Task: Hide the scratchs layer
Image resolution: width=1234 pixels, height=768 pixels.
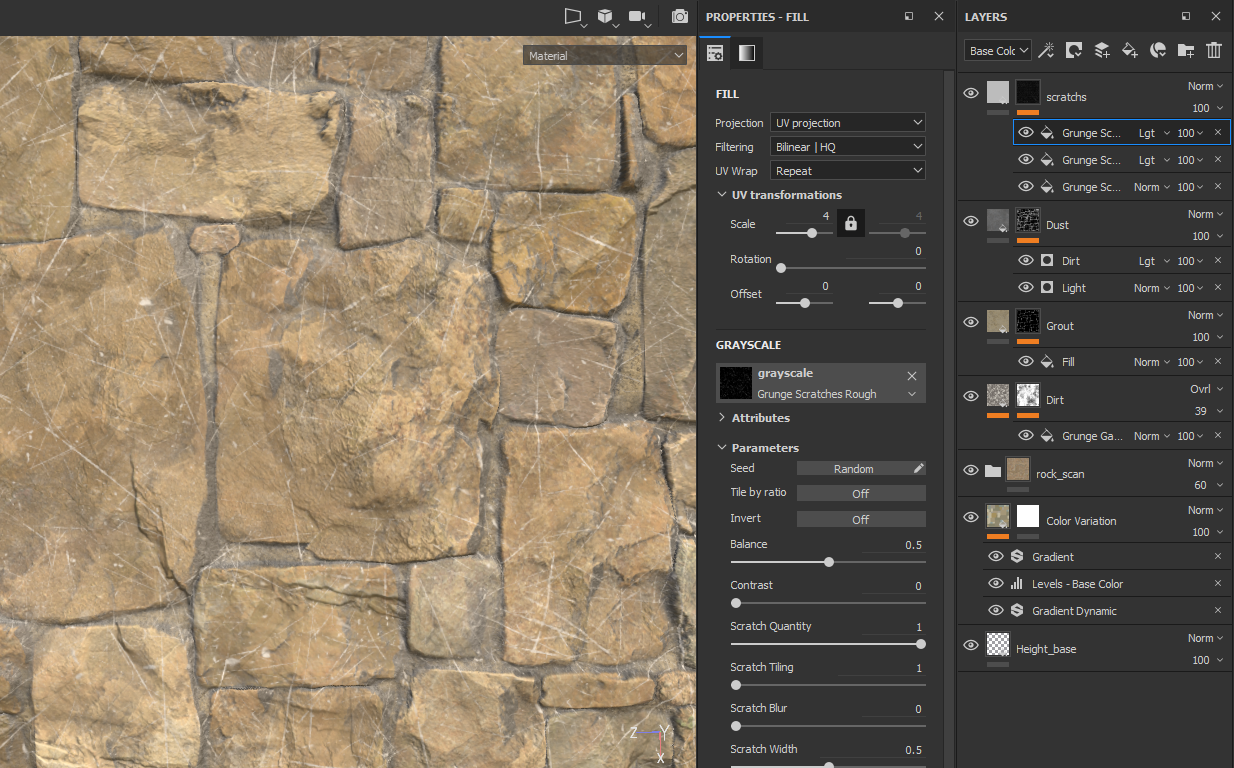Action: (x=970, y=93)
